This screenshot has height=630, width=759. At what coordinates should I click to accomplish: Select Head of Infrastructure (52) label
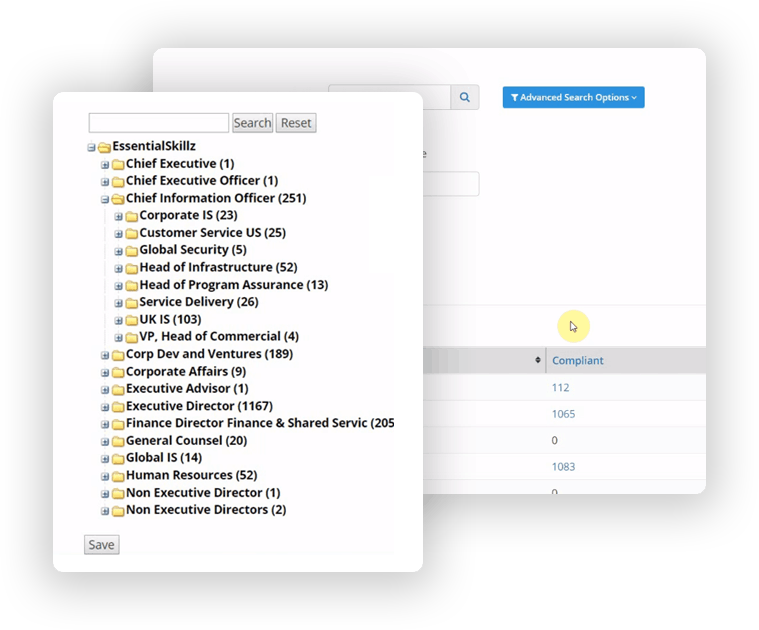(x=218, y=267)
